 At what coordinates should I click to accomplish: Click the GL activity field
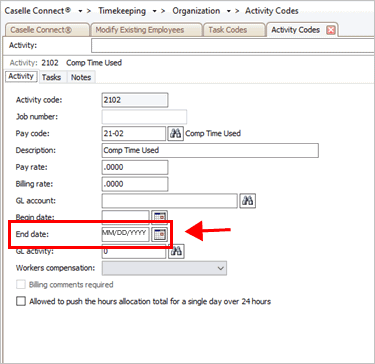pos(134,251)
